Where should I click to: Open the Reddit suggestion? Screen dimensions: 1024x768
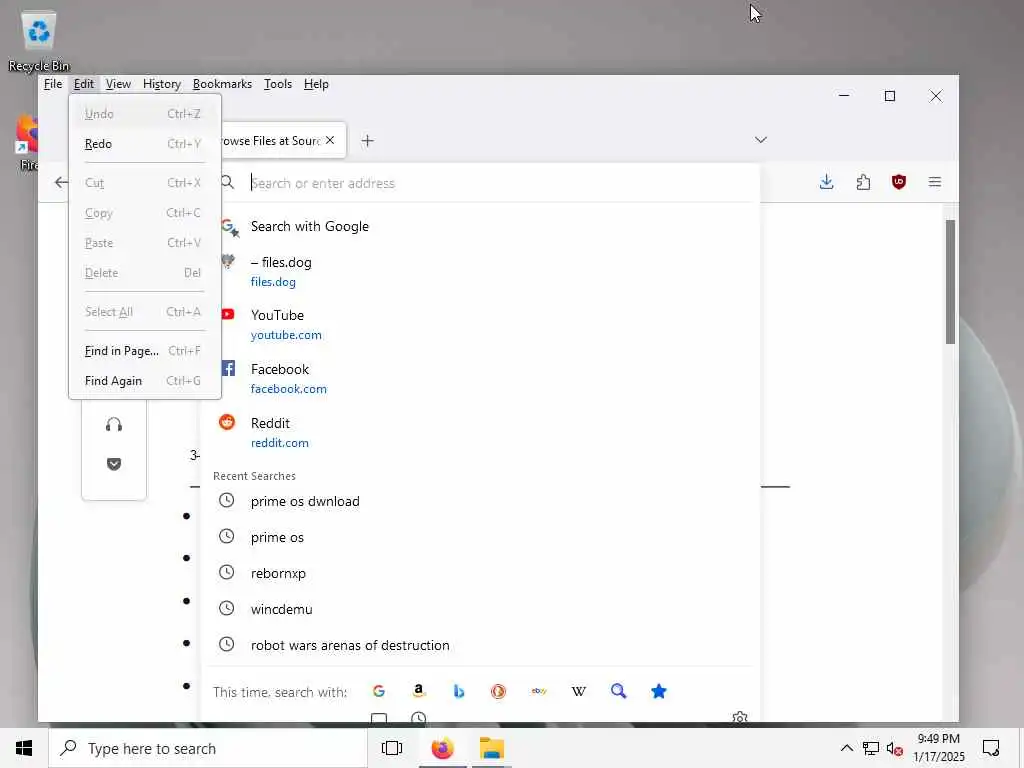[482, 432]
